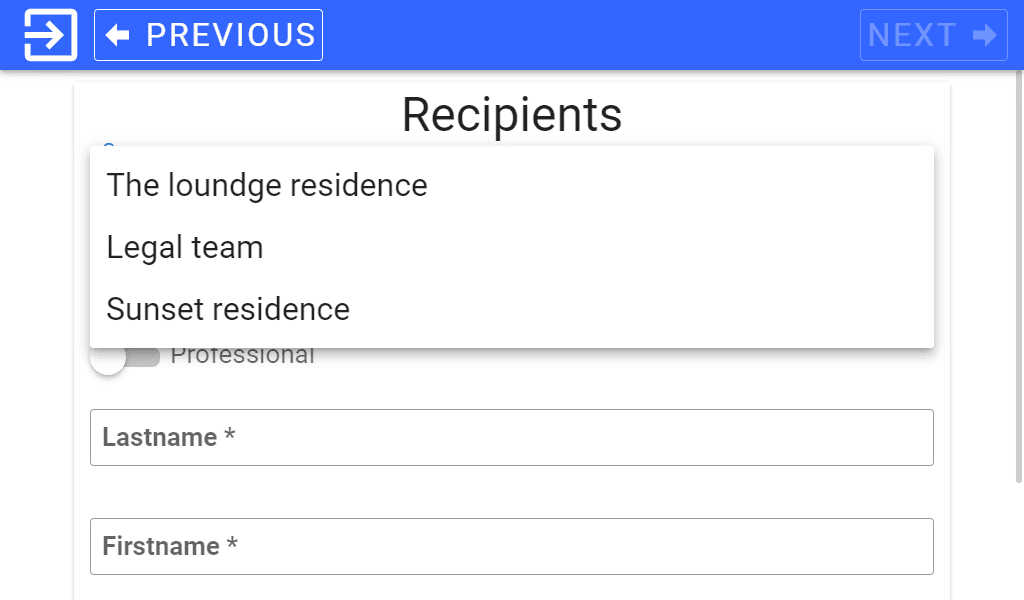The height and width of the screenshot is (600, 1024).
Task: Pick "Sunset residence" from dropdown
Action: [228, 309]
